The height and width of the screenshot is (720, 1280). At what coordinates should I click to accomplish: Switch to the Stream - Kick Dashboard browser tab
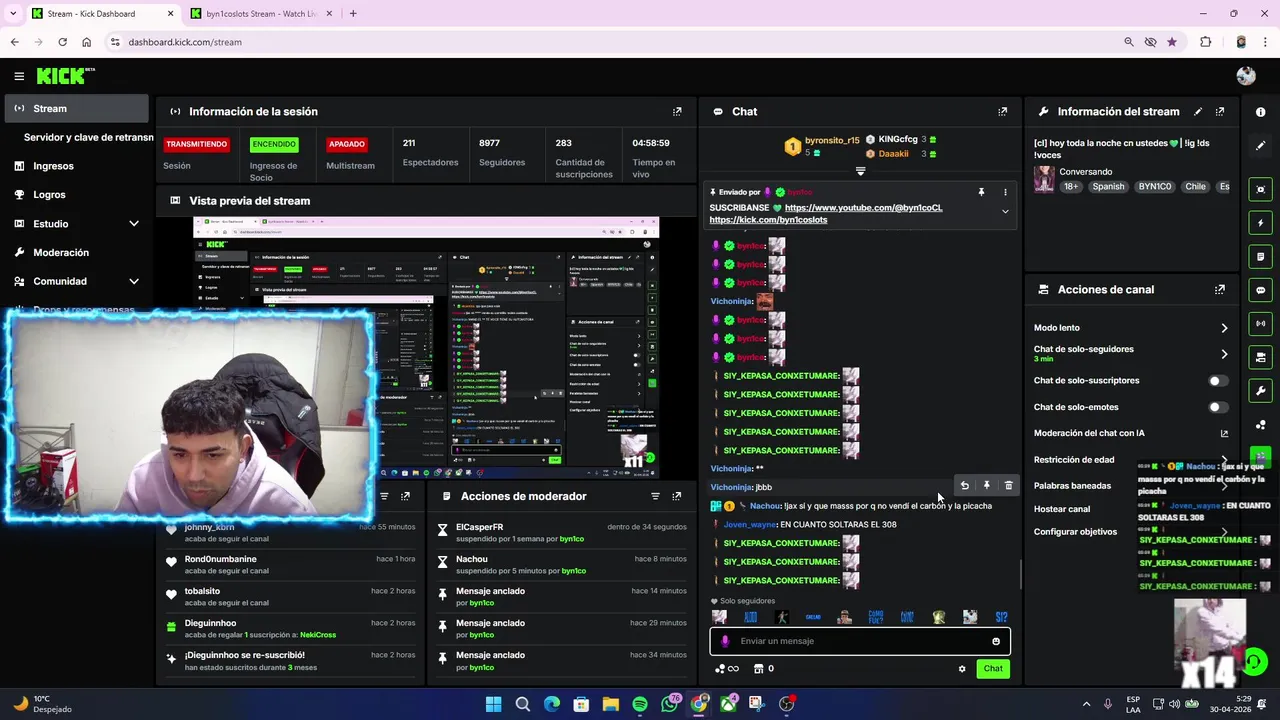[x=101, y=14]
